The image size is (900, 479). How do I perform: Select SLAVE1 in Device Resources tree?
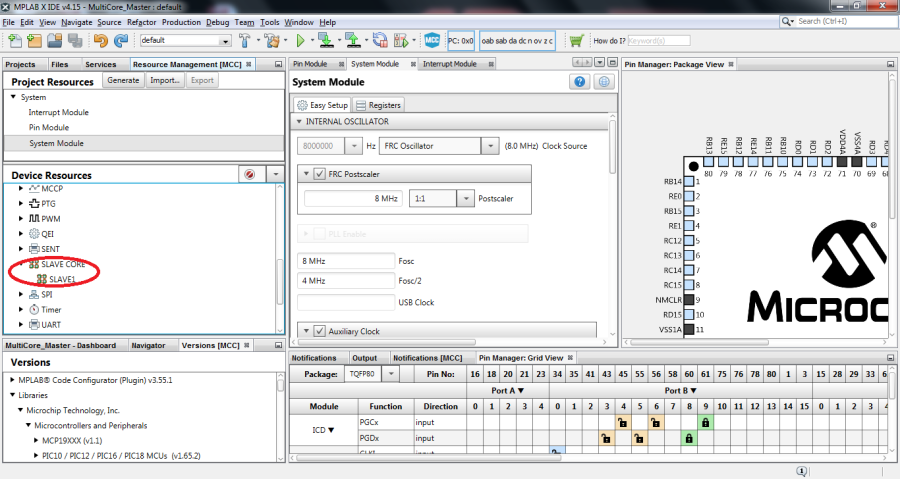(62, 279)
